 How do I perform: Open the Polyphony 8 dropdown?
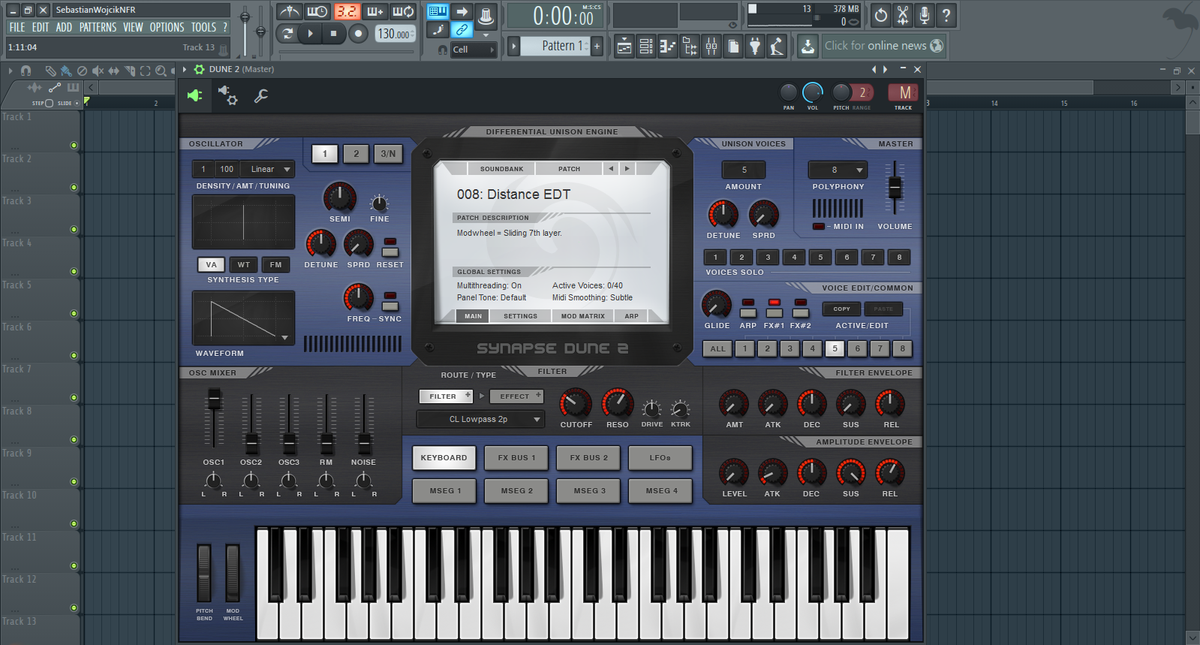pyautogui.click(x=837, y=169)
